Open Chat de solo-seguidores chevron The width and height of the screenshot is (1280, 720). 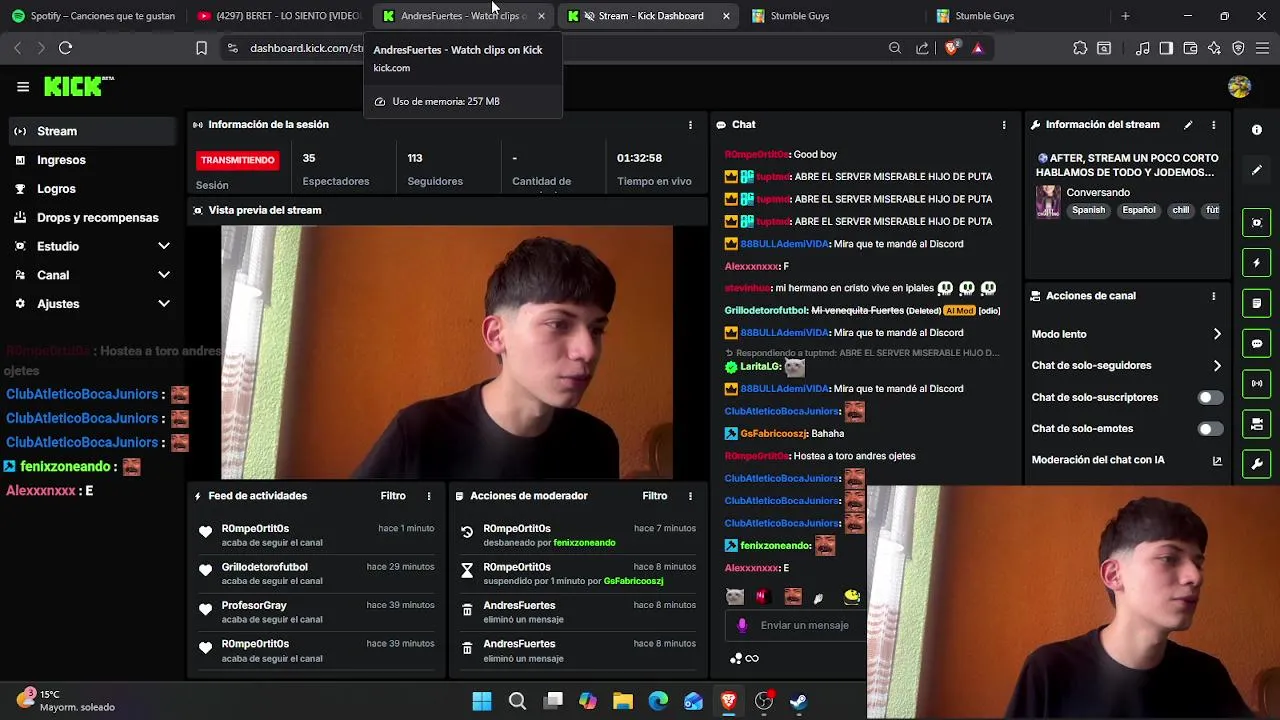pyautogui.click(x=1217, y=366)
